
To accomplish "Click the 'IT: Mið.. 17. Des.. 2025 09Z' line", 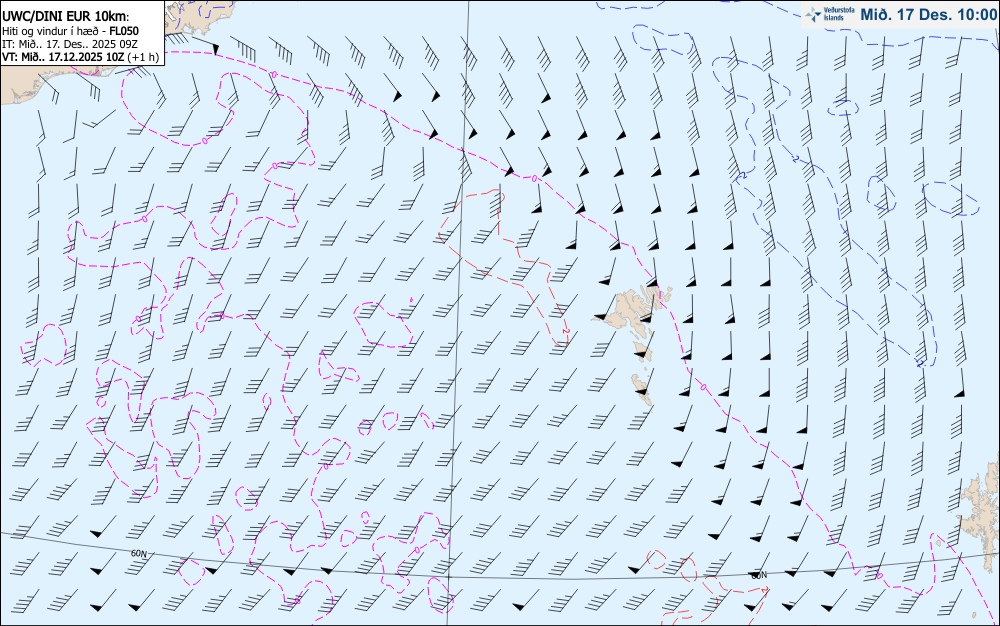I will pos(72,44).
